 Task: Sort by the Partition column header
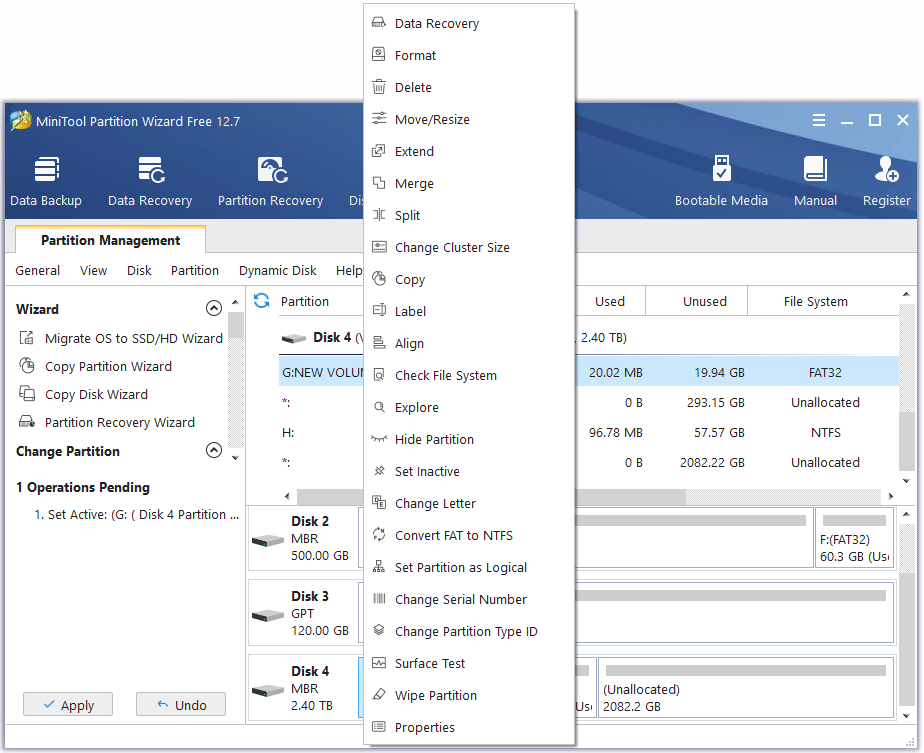point(305,301)
